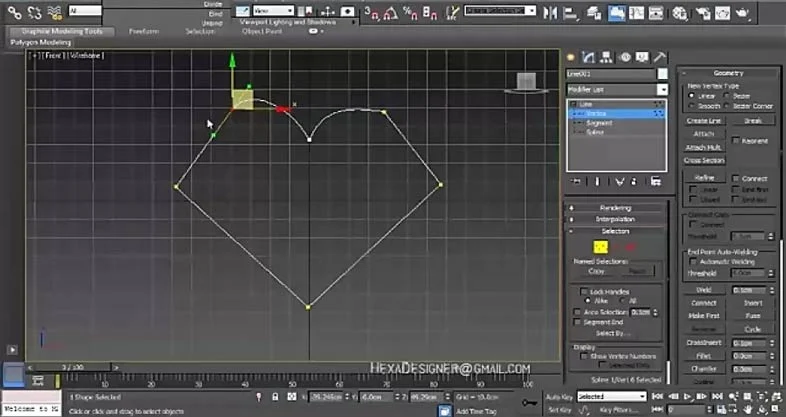Click the ViewCube in the Front viewport
The image size is (786, 417).
tap(526, 83)
